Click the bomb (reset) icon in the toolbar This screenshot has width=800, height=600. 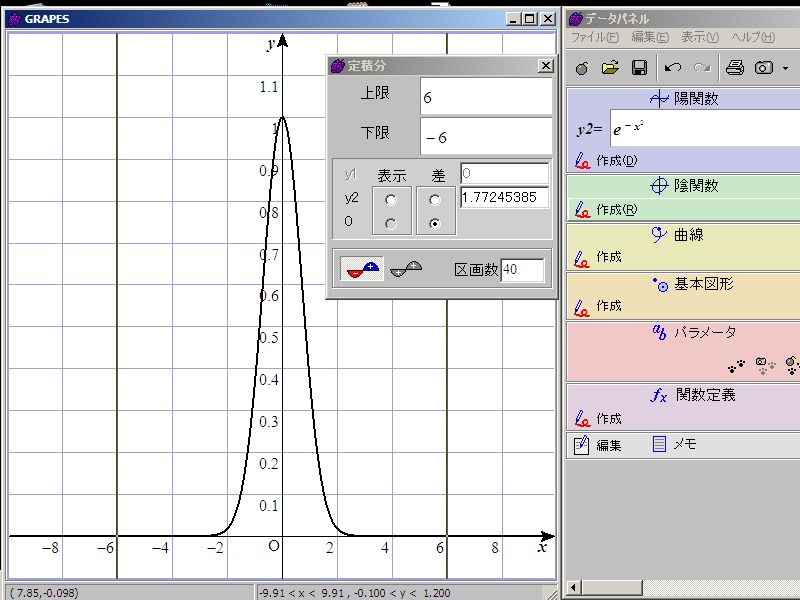pyautogui.click(x=582, y=68)
